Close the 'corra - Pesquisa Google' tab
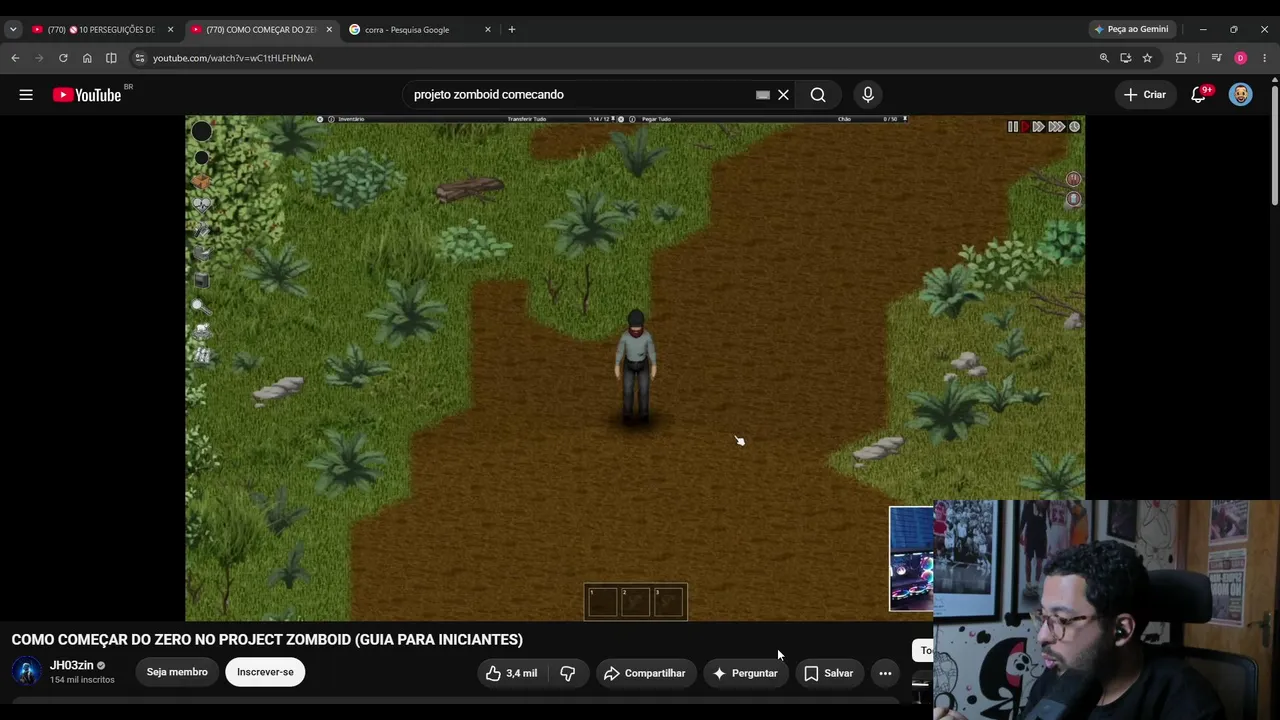Image resolution: width=1280 pixels, height=720 pixels. pyautogui.click(x=488, y=30)
